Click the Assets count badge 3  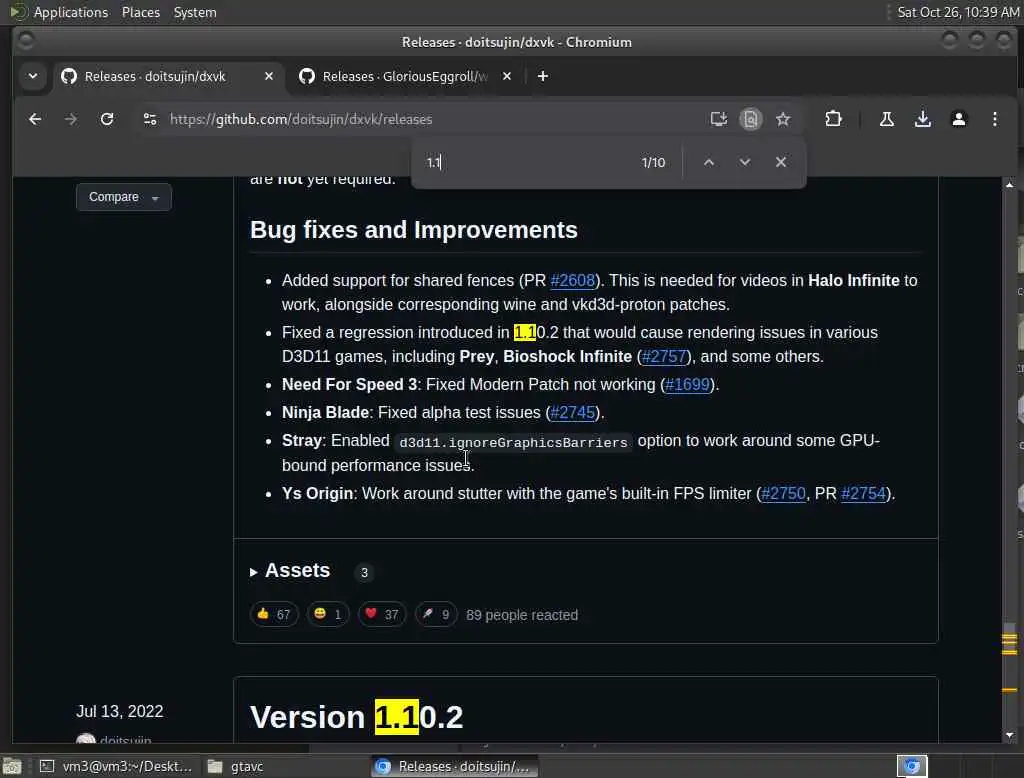364,573
